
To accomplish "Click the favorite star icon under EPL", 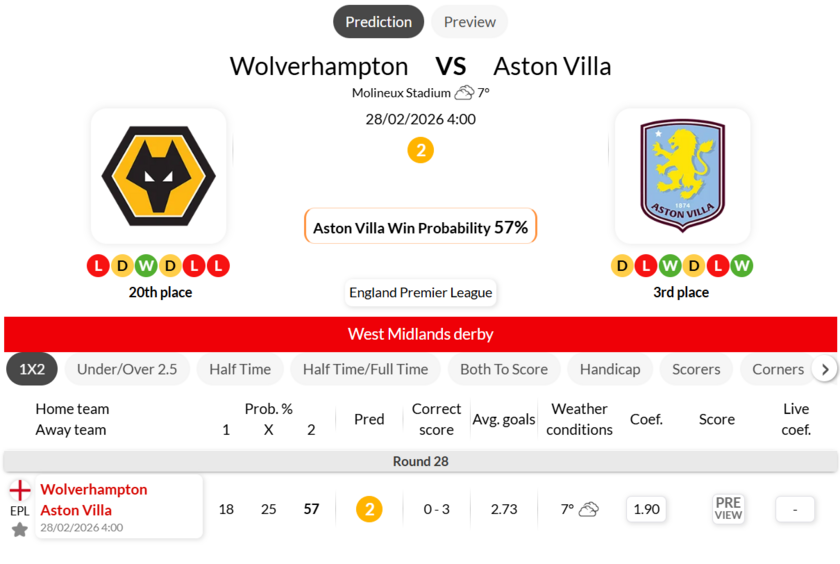I will coord(20,529).
